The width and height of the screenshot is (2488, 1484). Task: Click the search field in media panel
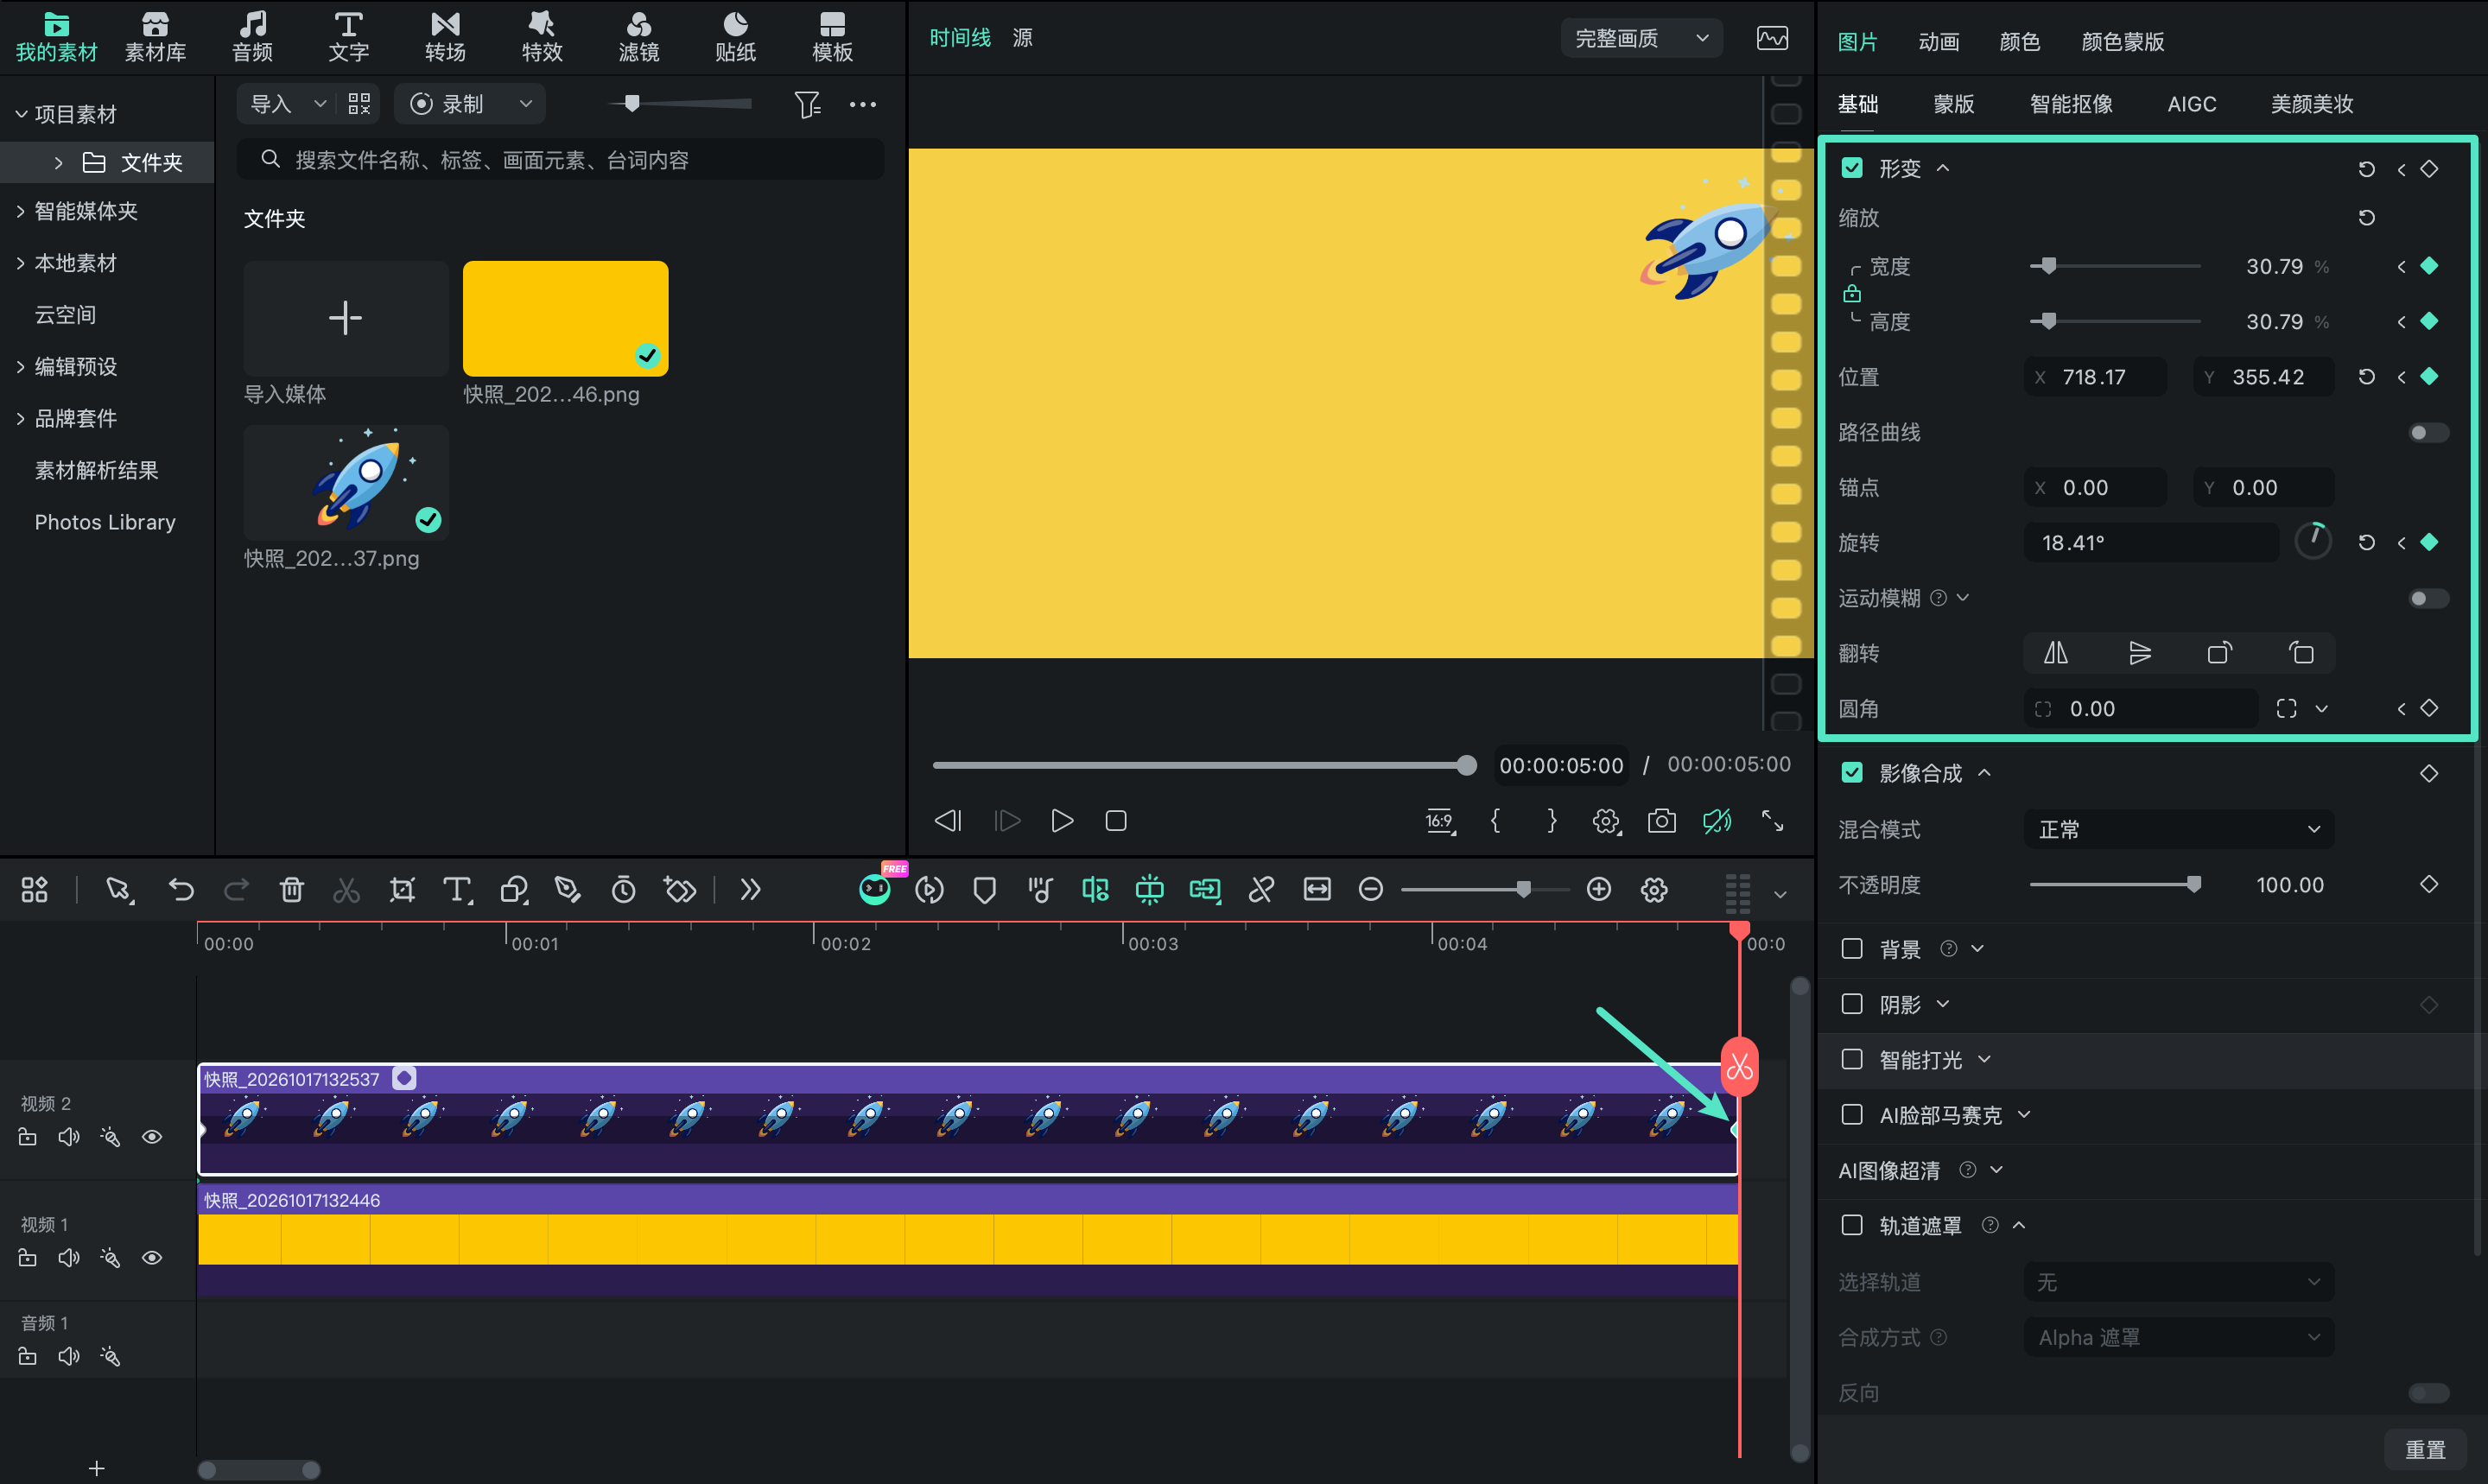click(x=560, y=160)
